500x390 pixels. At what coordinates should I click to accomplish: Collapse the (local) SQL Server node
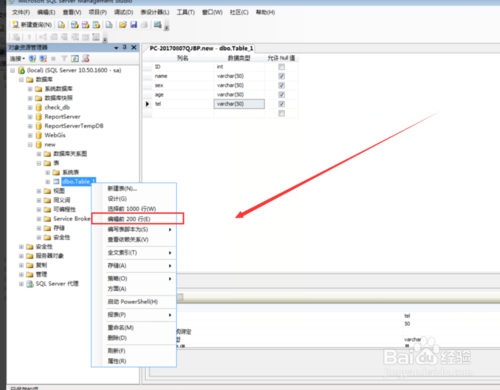point(12,70)
